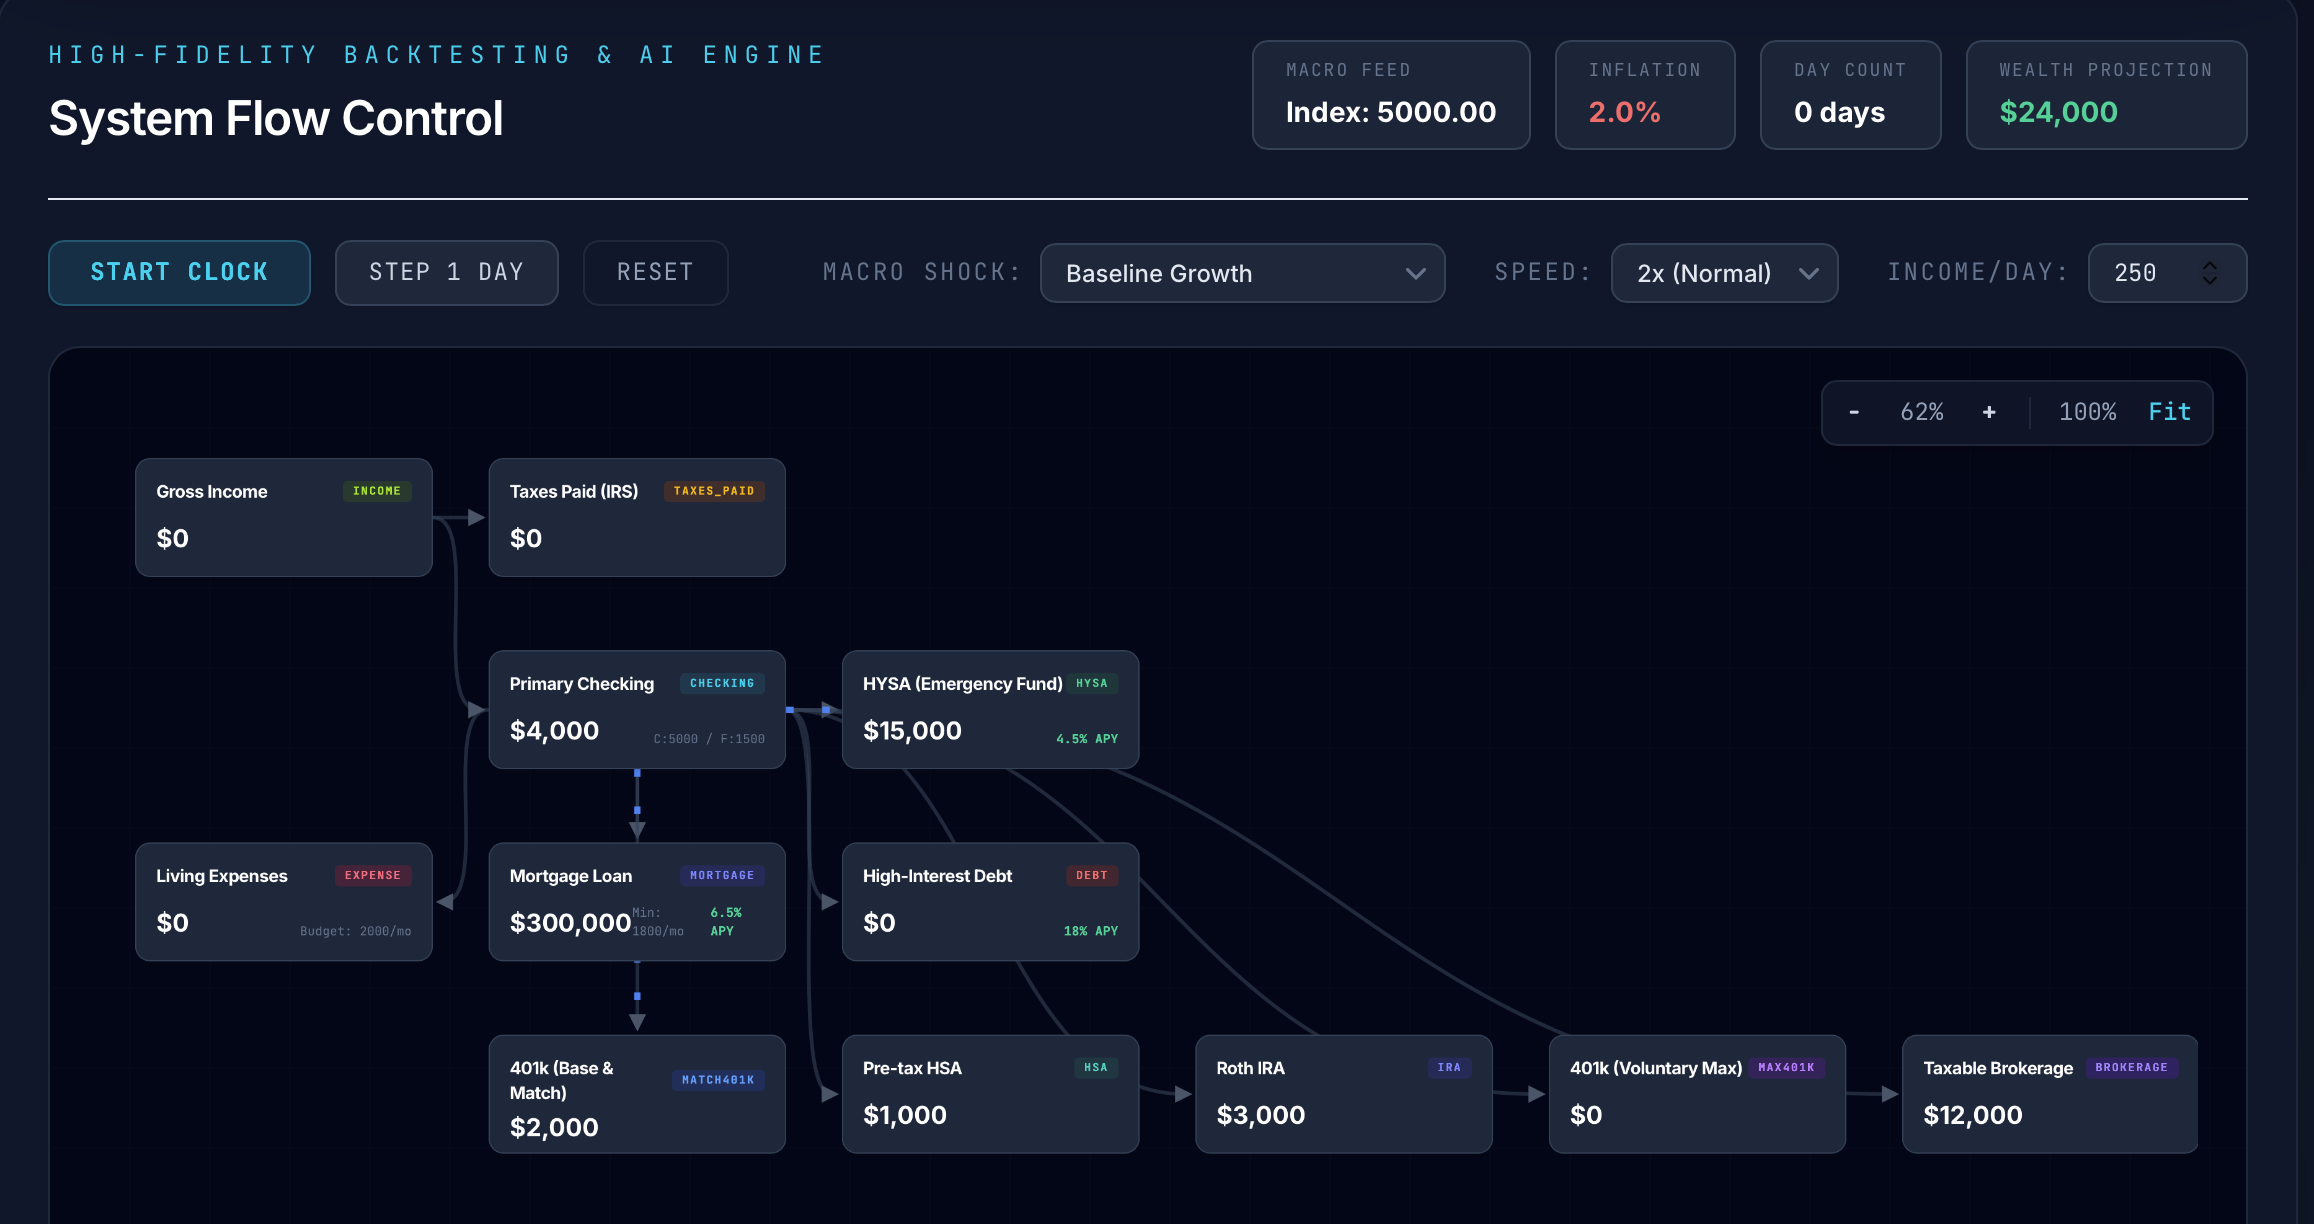This screenshot has width=2314, height=1224.
Task: Click the $300,000 mortgage balance
Action: pyautogui.click(x=570, y=922)
